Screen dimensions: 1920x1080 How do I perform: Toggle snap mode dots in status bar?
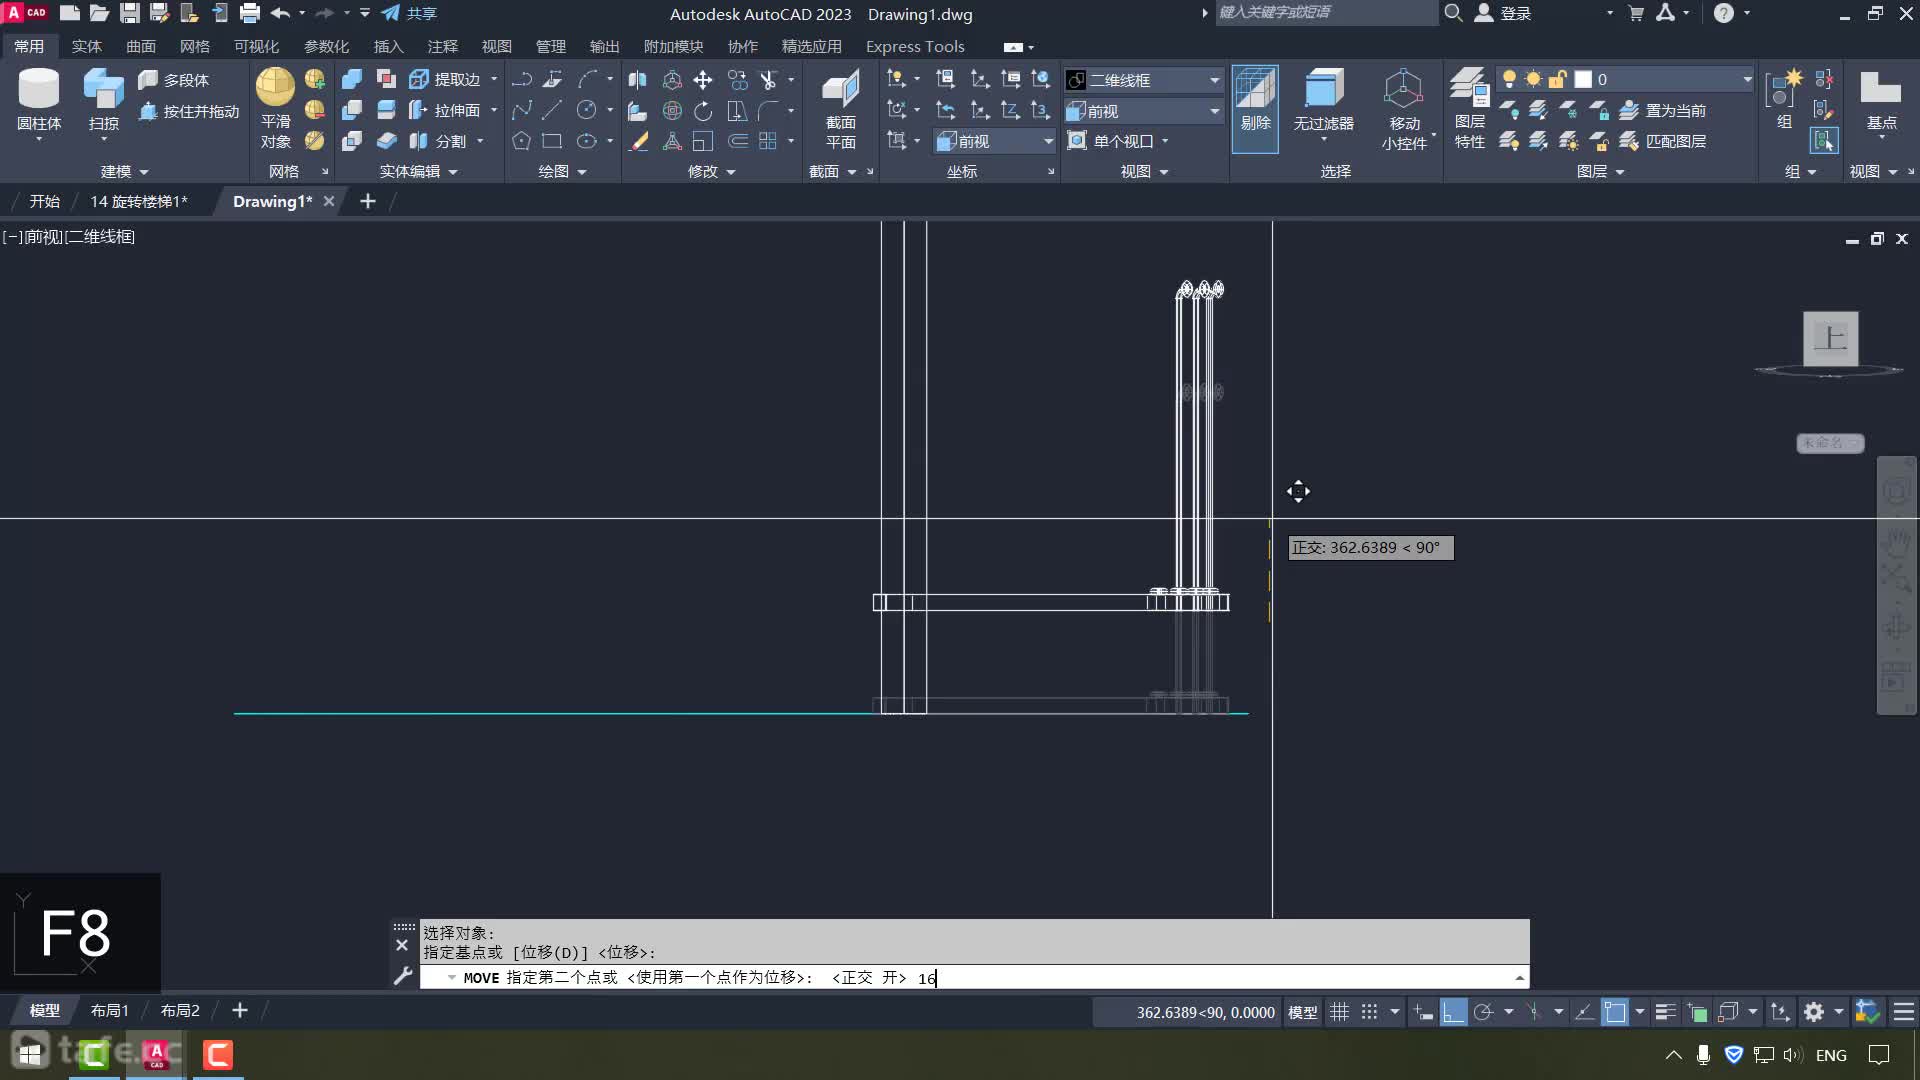pos(1370,1012)
